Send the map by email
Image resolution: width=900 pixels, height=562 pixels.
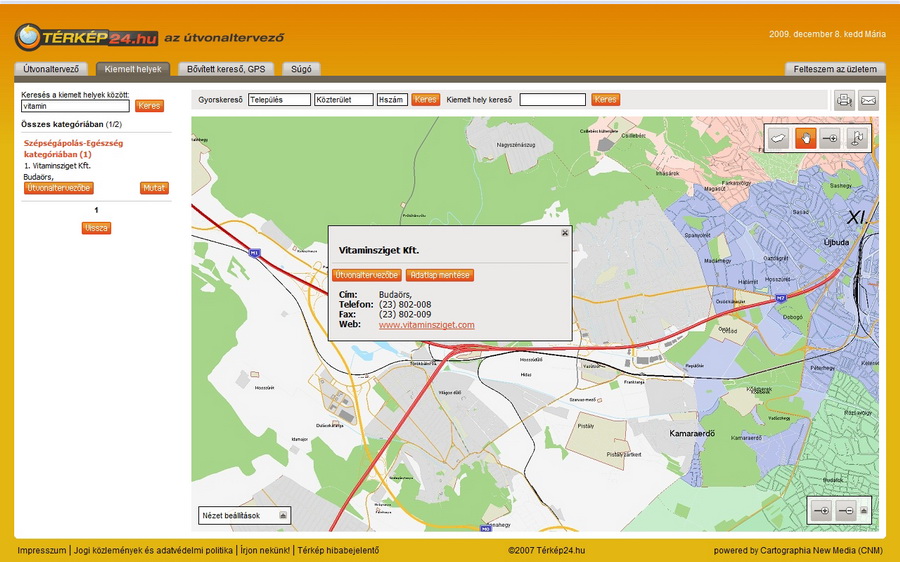pos(868,100)
